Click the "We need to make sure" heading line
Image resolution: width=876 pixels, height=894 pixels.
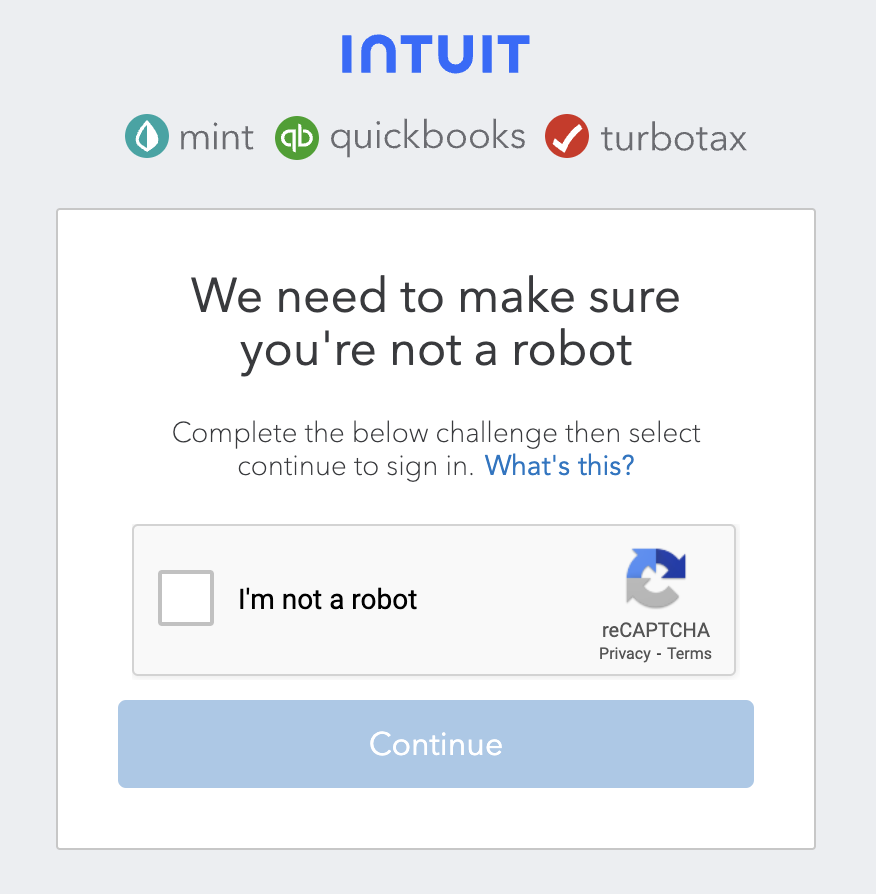click(435, 296)
